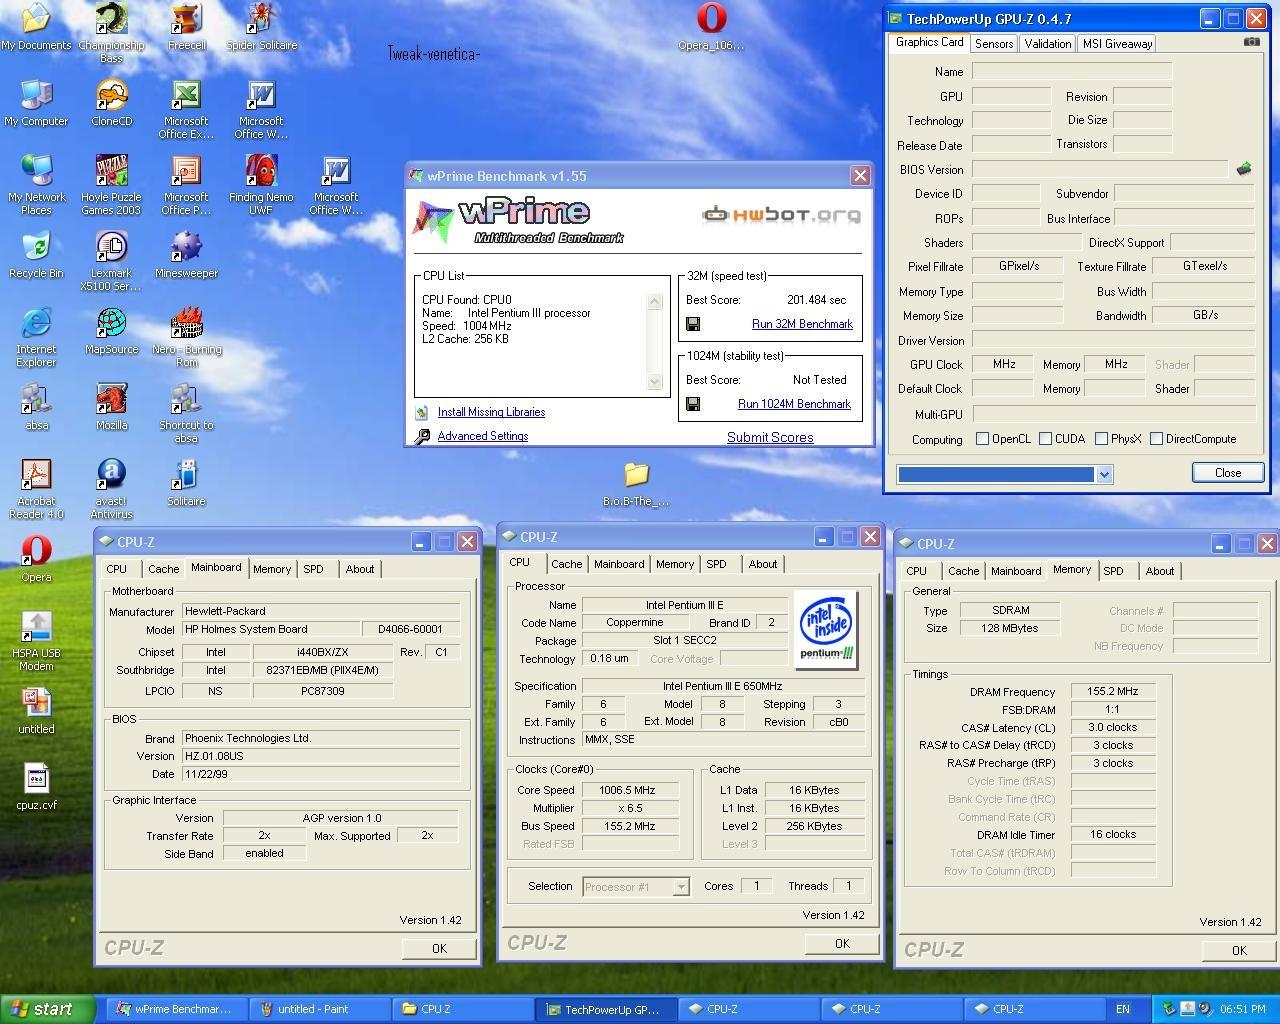Open the MSI Giveaway tab
1280x1024 pixels.
coord(1117,43)
